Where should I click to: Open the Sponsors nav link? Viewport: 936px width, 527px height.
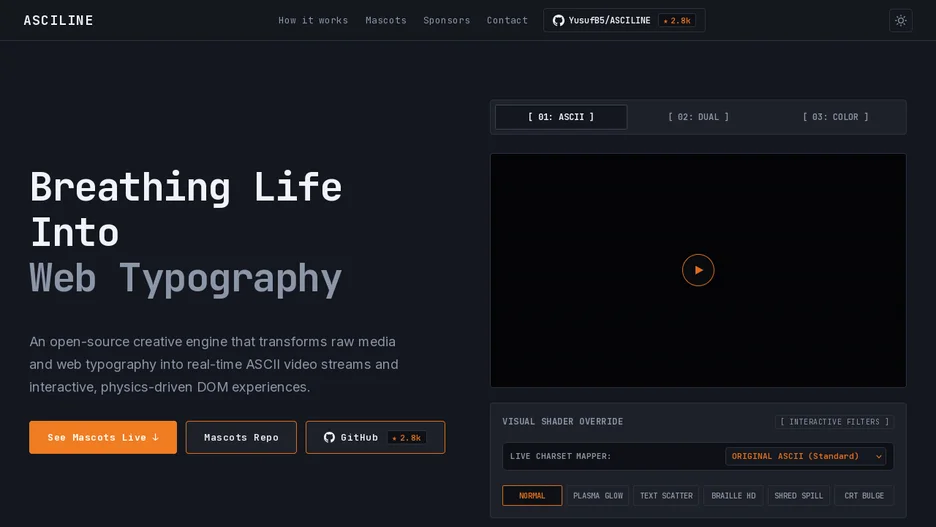click(447, 20)
